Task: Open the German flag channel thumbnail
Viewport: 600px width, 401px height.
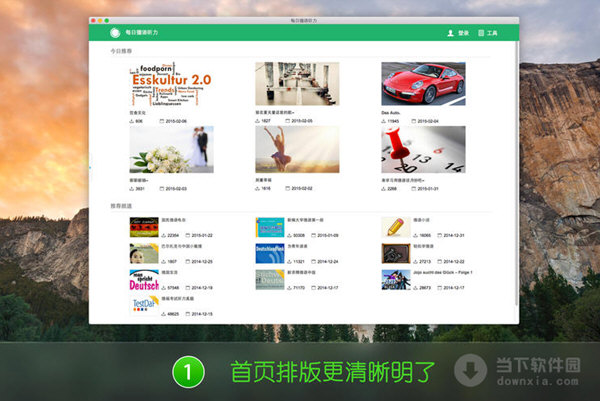Action: (144, 227)
